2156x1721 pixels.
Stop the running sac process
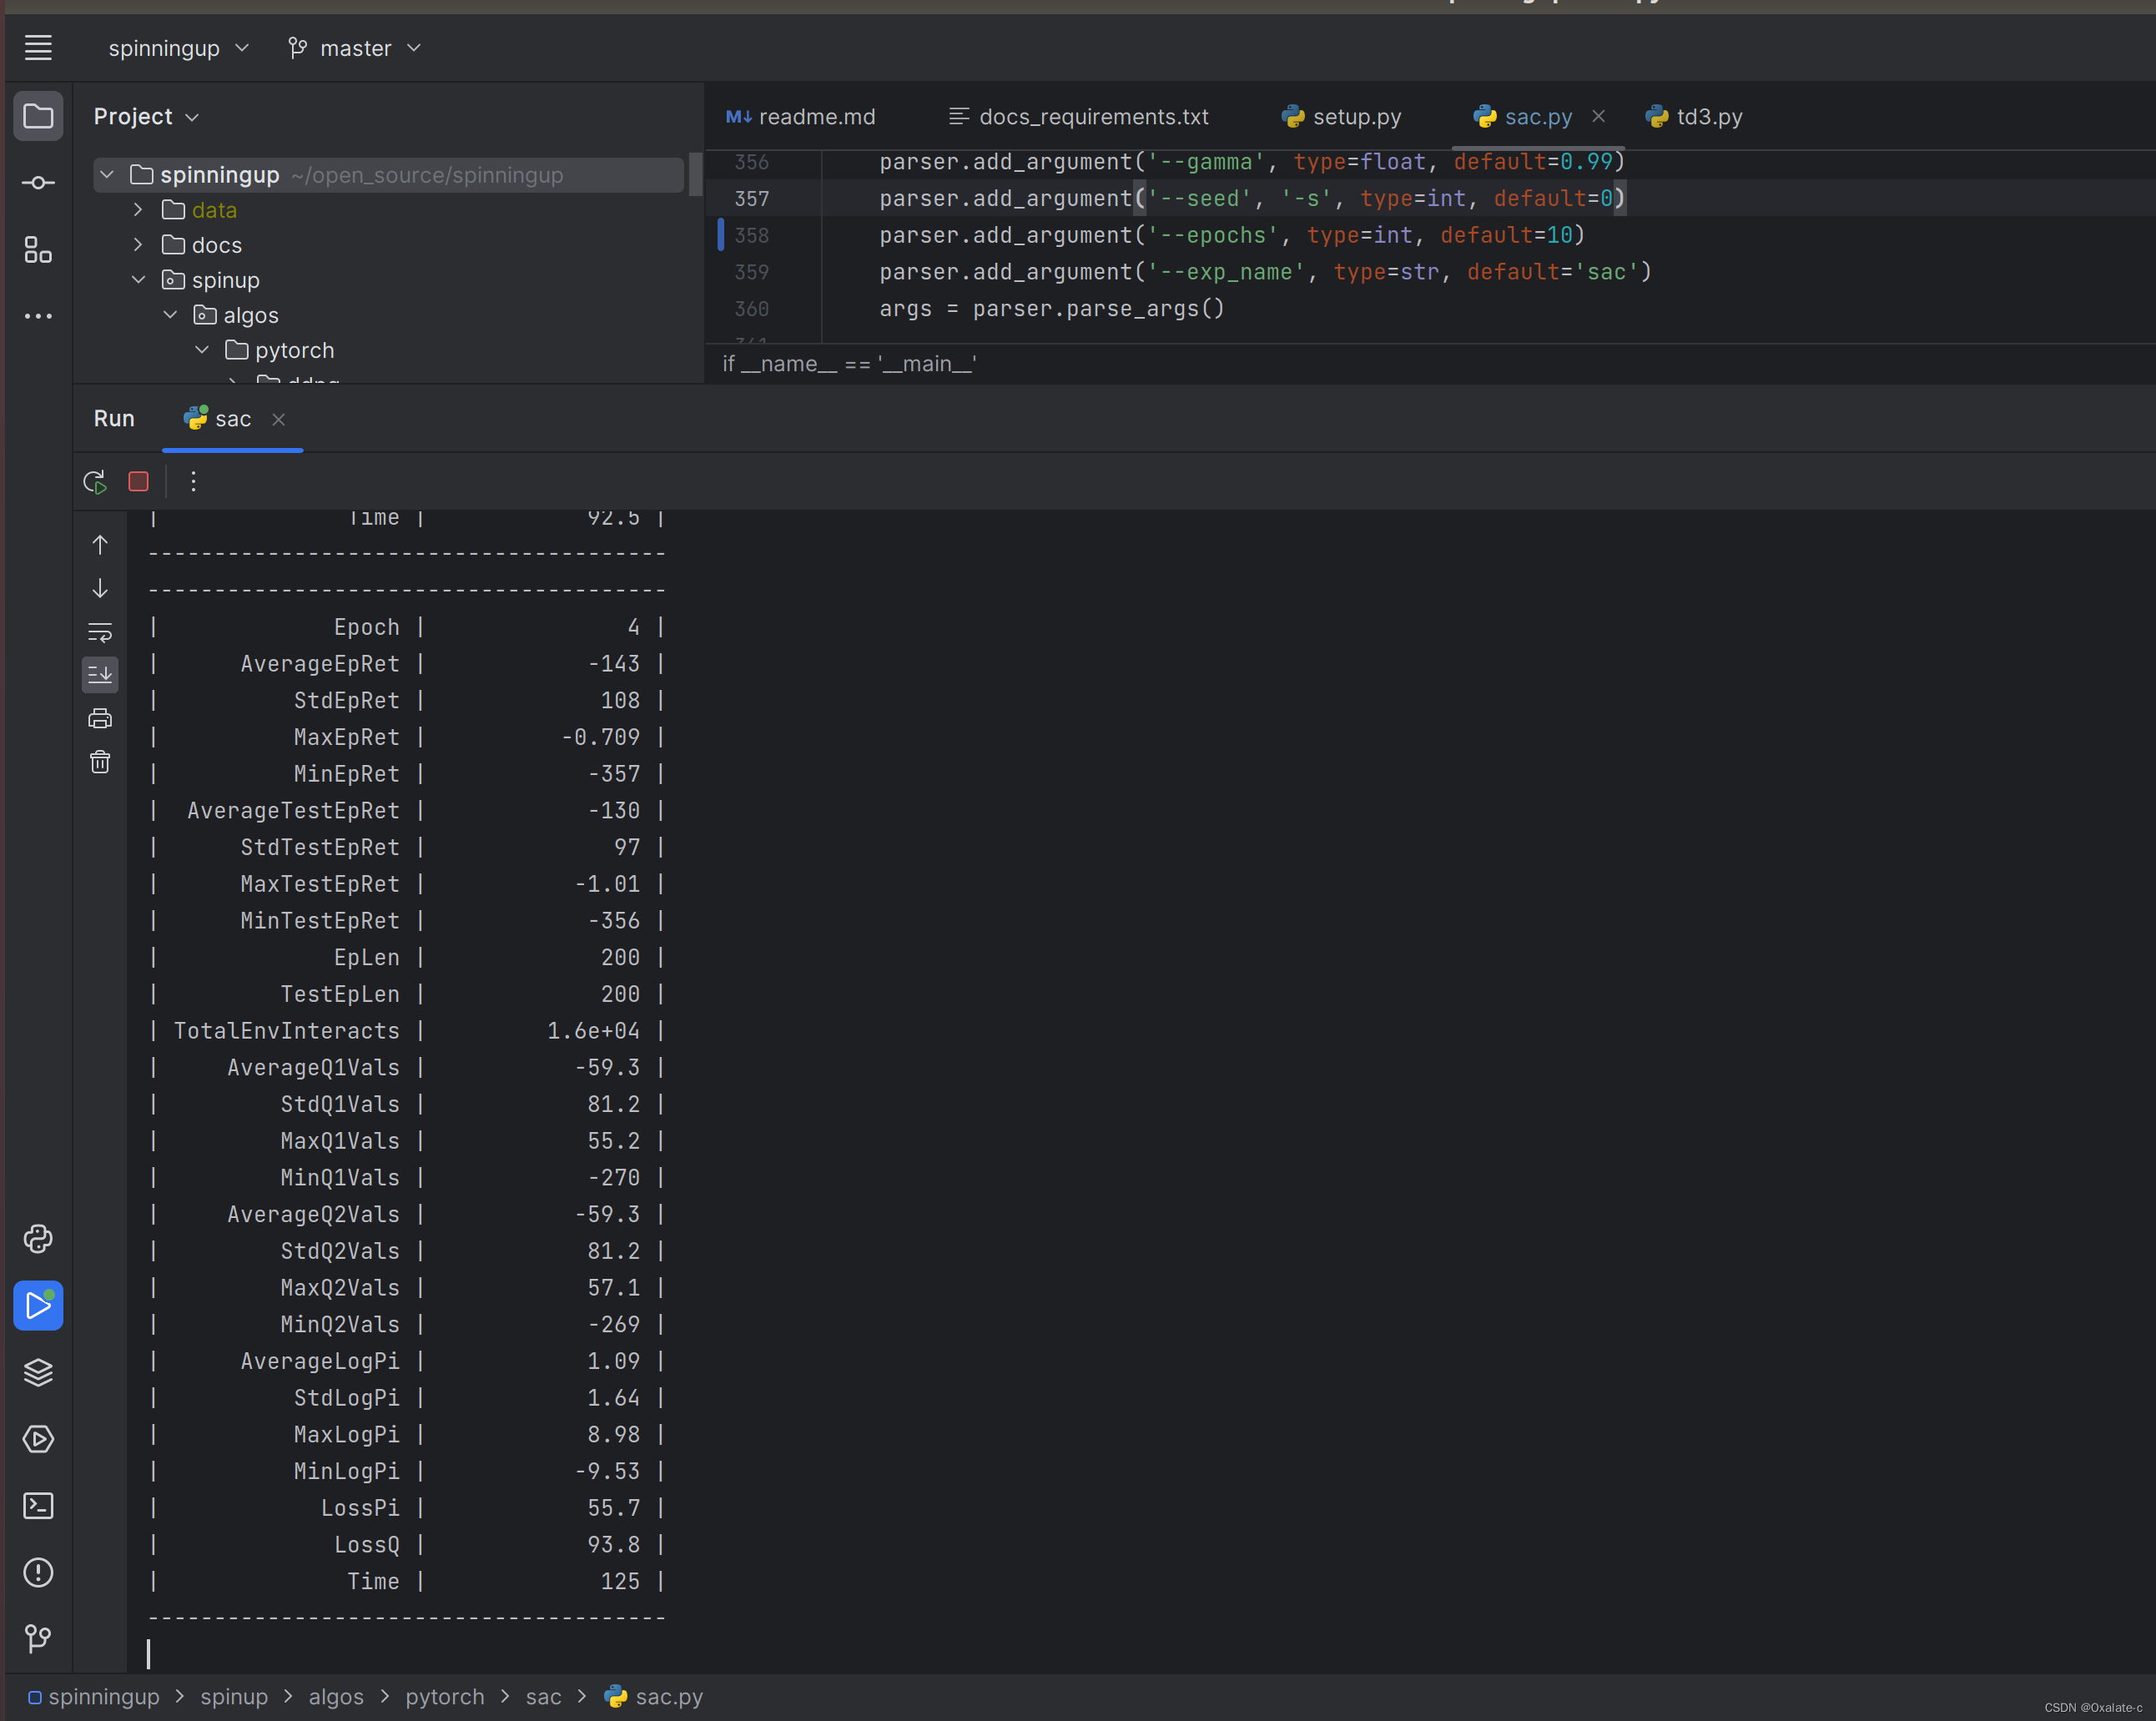[x=138, y=482]
